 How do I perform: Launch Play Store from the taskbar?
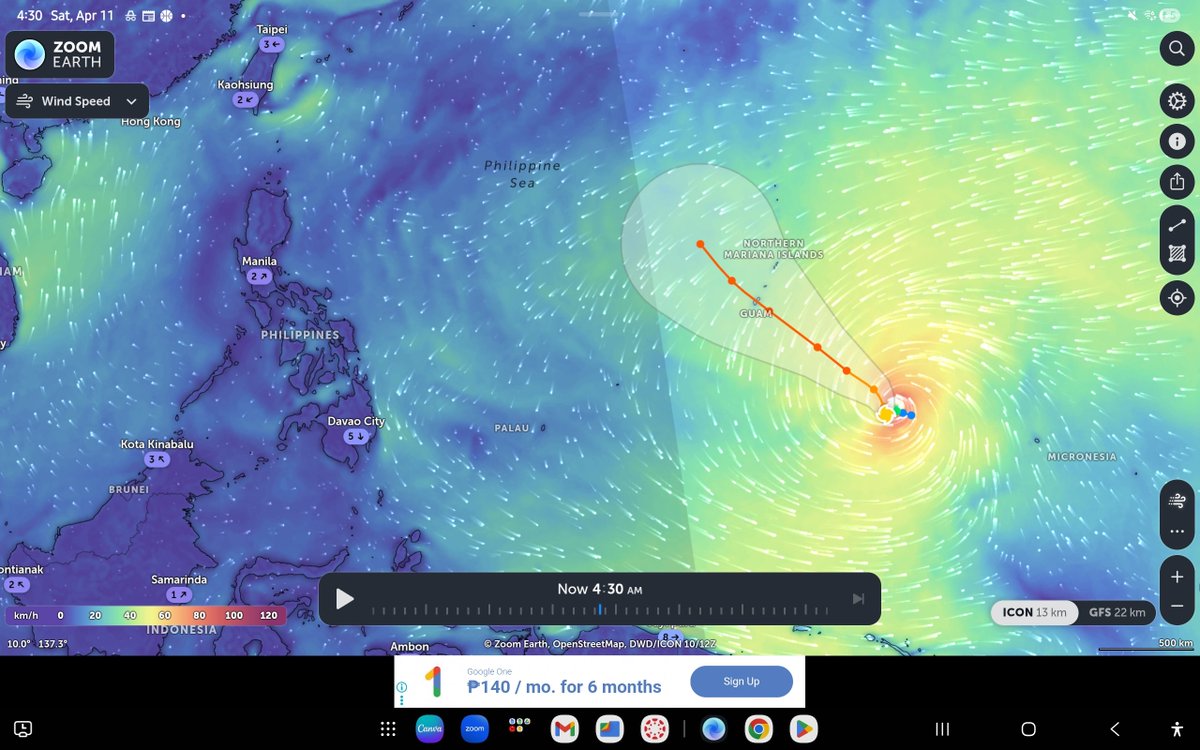tap(803, 729)
